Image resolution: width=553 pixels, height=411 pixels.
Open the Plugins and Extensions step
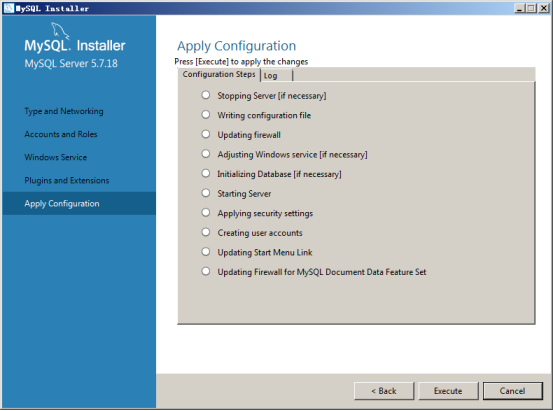pos(67,180)
